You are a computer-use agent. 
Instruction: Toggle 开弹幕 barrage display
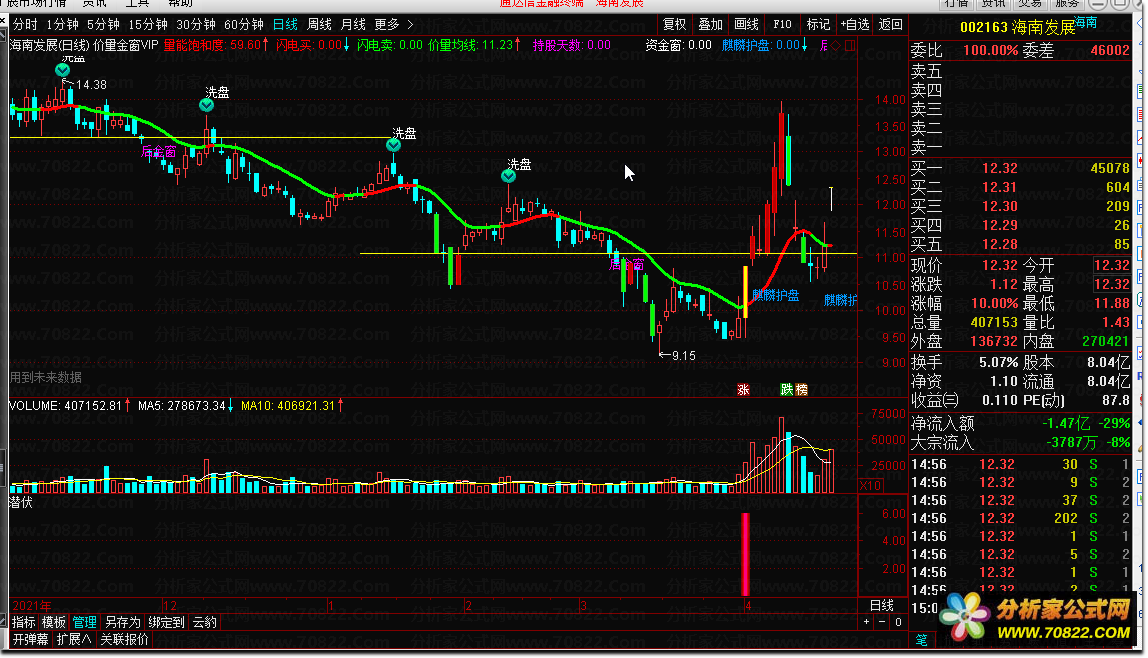coord(31,640)
